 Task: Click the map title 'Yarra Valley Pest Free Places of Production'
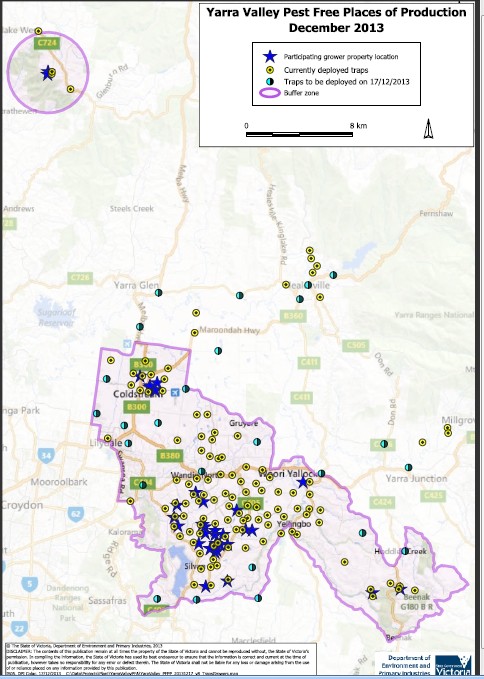(336, 12)
